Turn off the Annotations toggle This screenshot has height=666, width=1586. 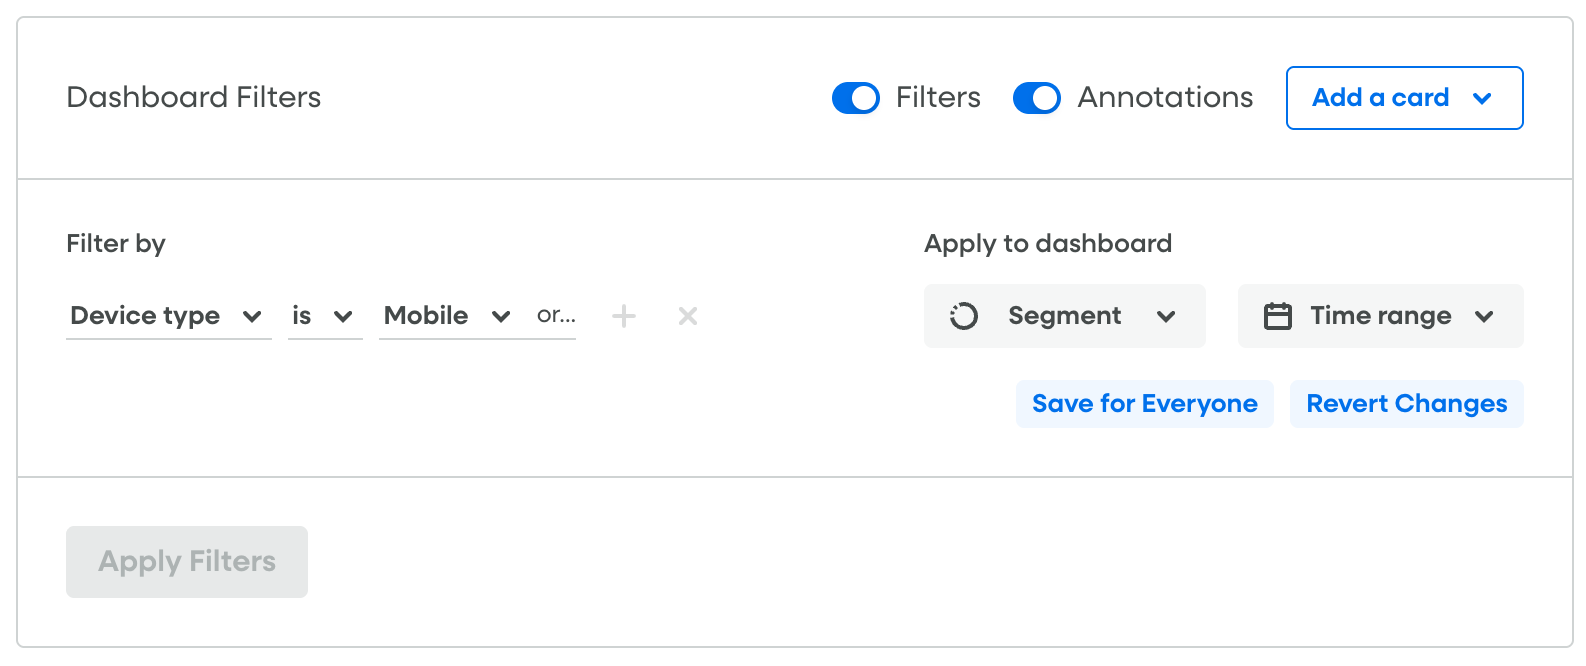click(1036, 98)
